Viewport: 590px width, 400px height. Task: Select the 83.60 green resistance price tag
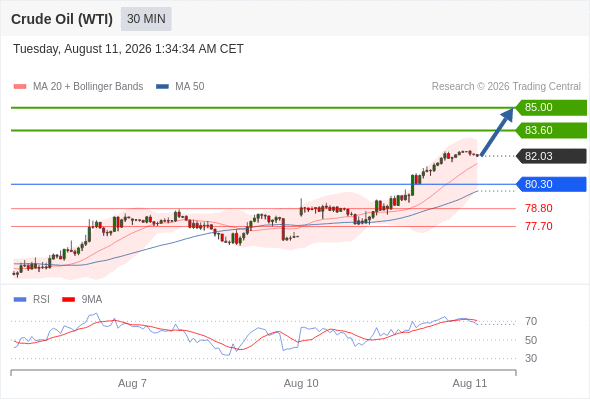tap(551, 130)
